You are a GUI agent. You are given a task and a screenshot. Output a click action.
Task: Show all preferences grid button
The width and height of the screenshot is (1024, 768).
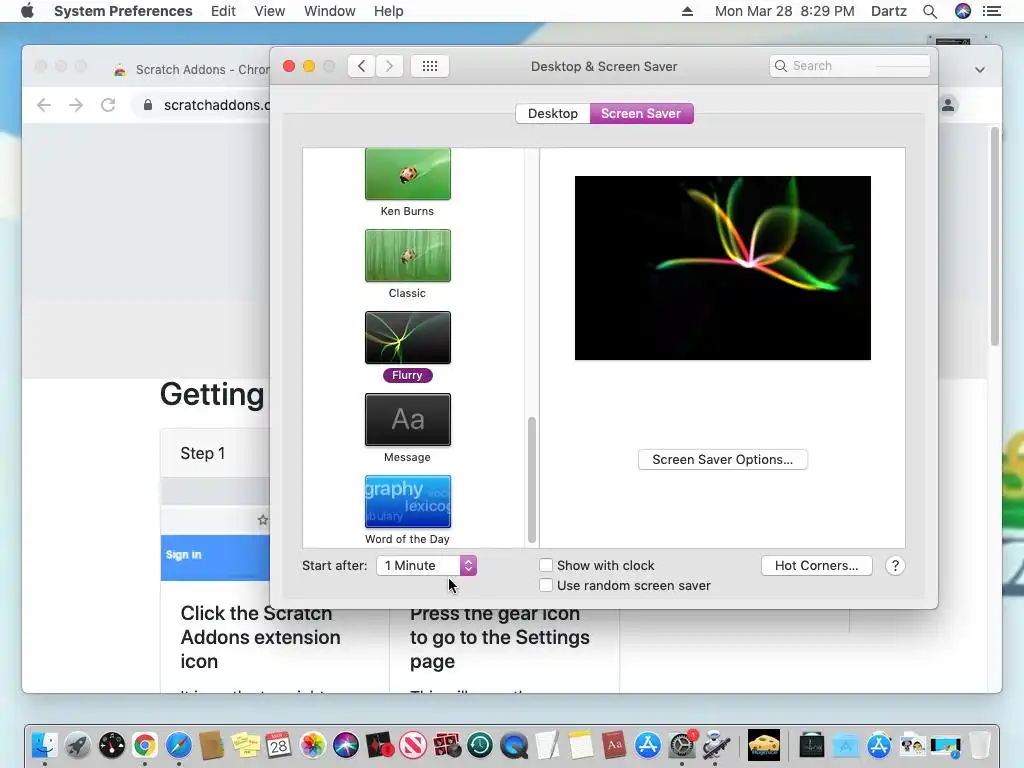point(430,66)
